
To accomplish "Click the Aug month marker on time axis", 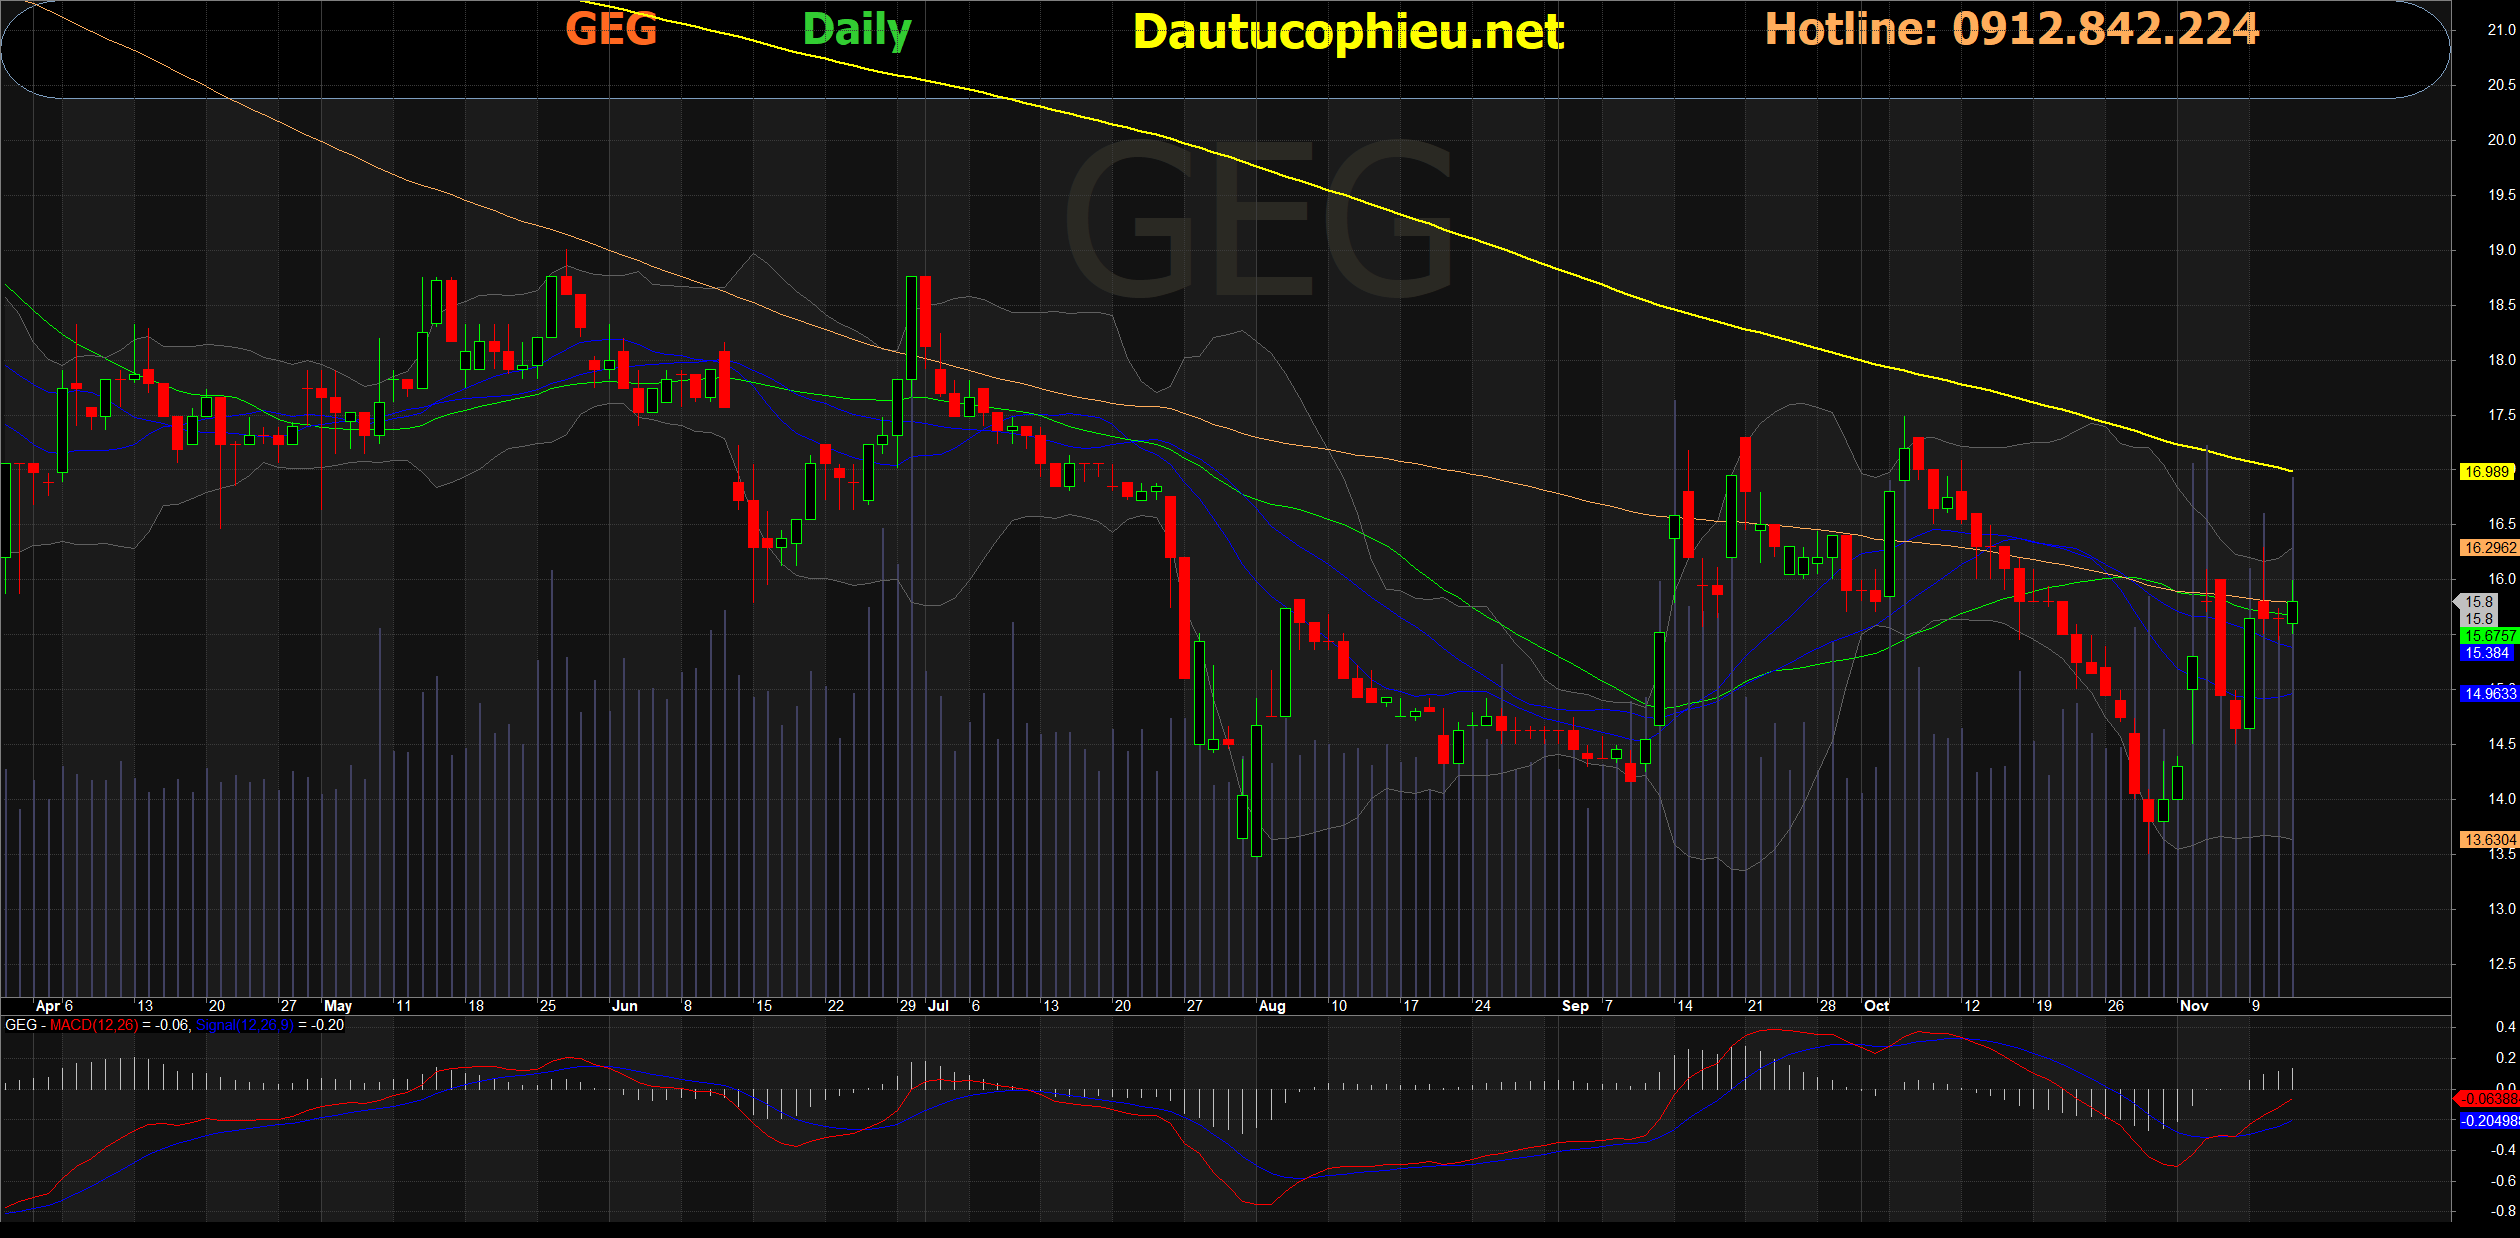I will click(x=1271, y=1006).
